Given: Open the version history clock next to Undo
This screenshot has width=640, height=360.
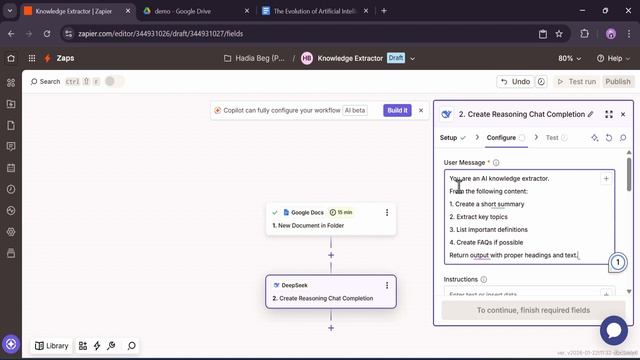Looking at the screenshot, I should coord(541,82).
